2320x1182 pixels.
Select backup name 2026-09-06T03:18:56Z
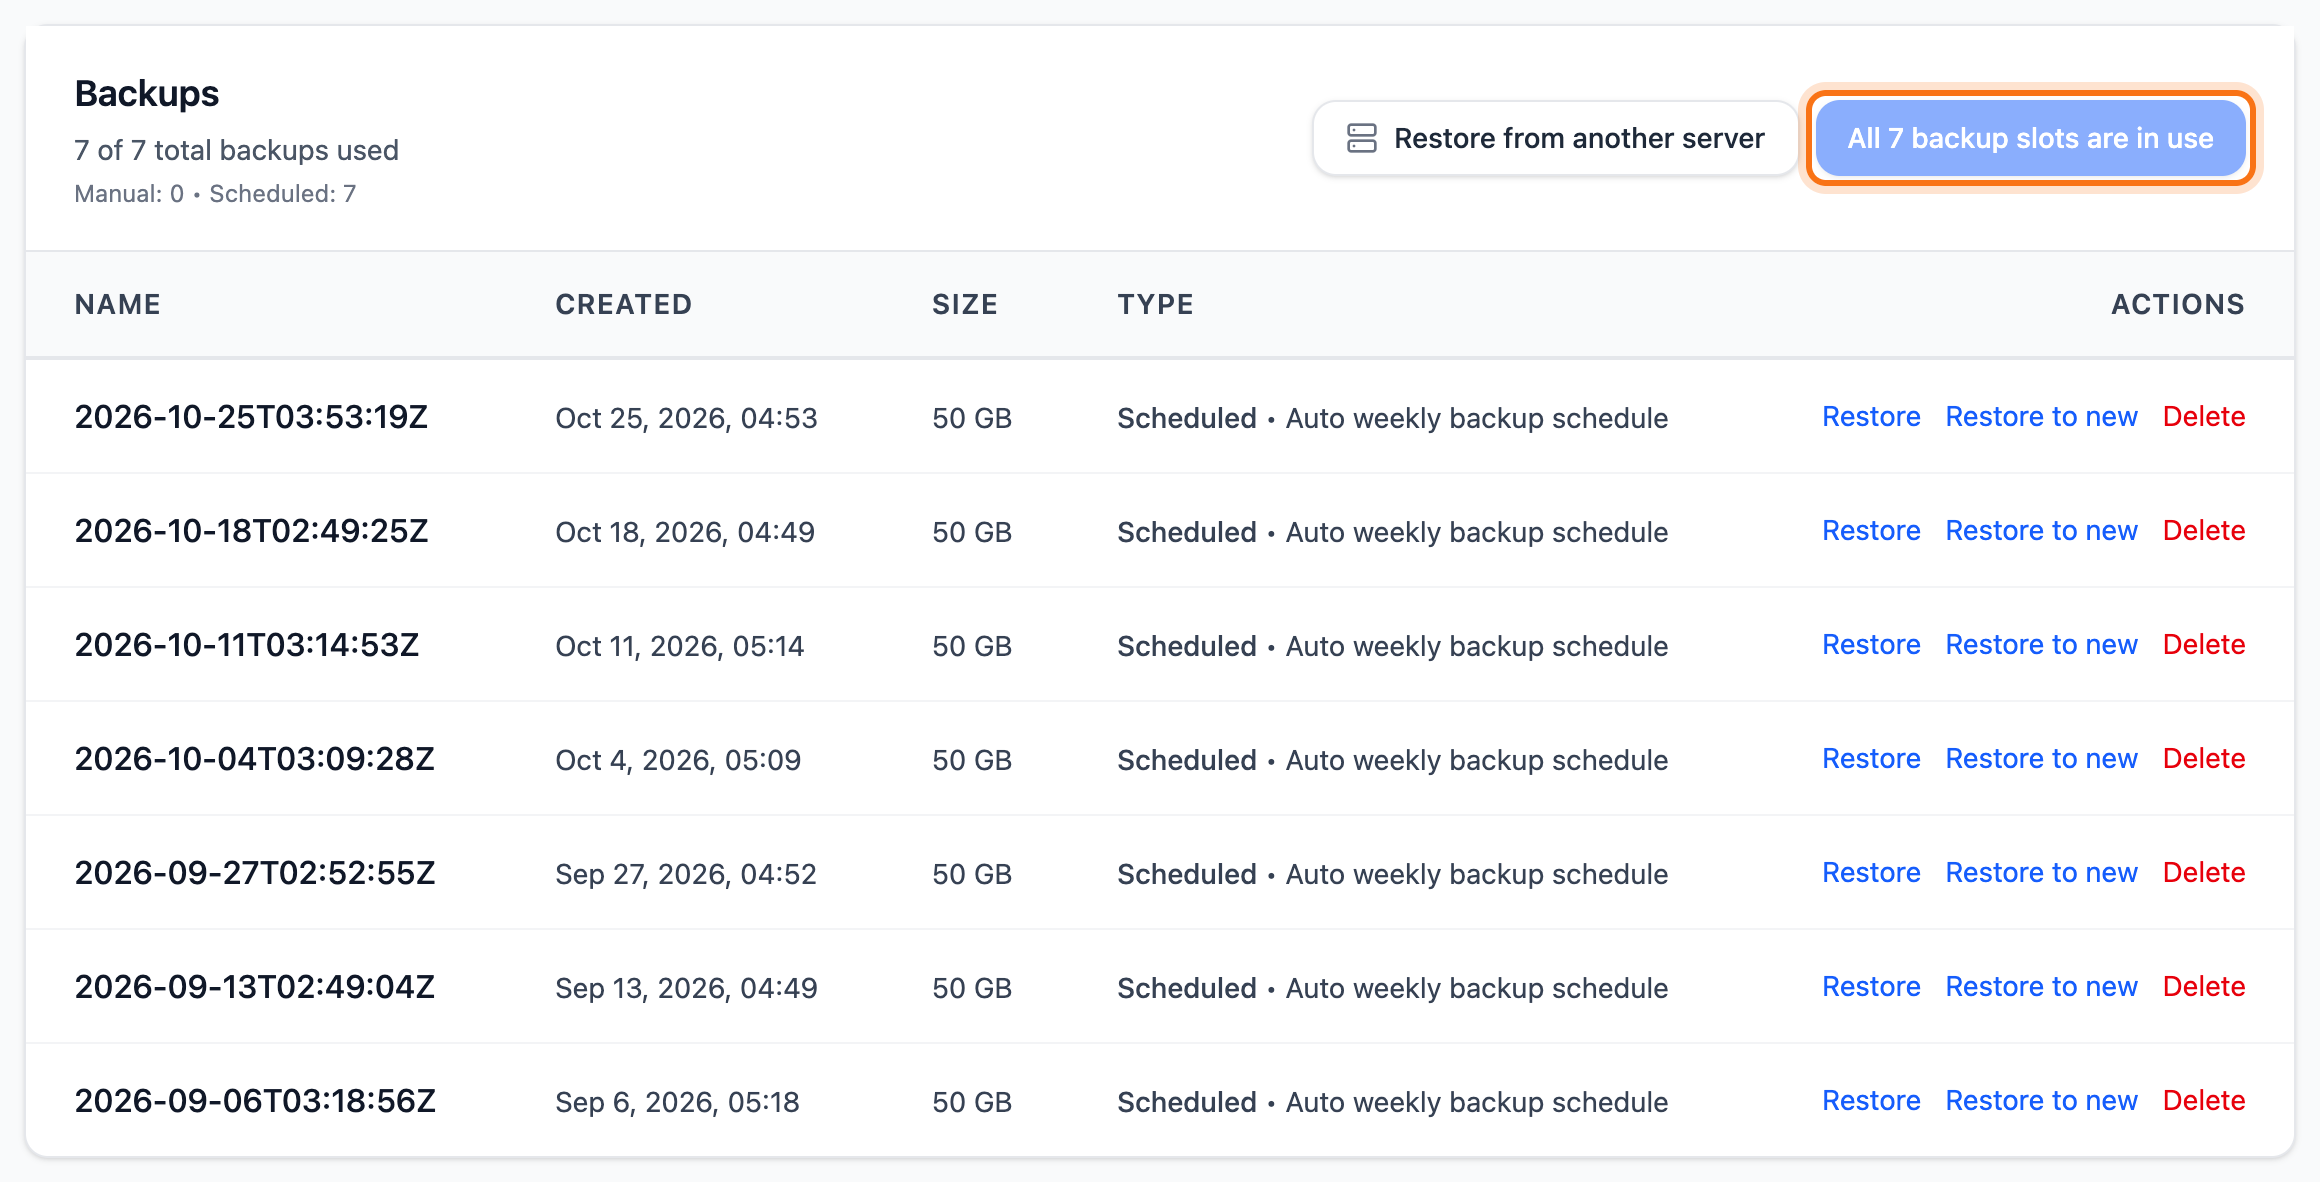(255, 1101)
